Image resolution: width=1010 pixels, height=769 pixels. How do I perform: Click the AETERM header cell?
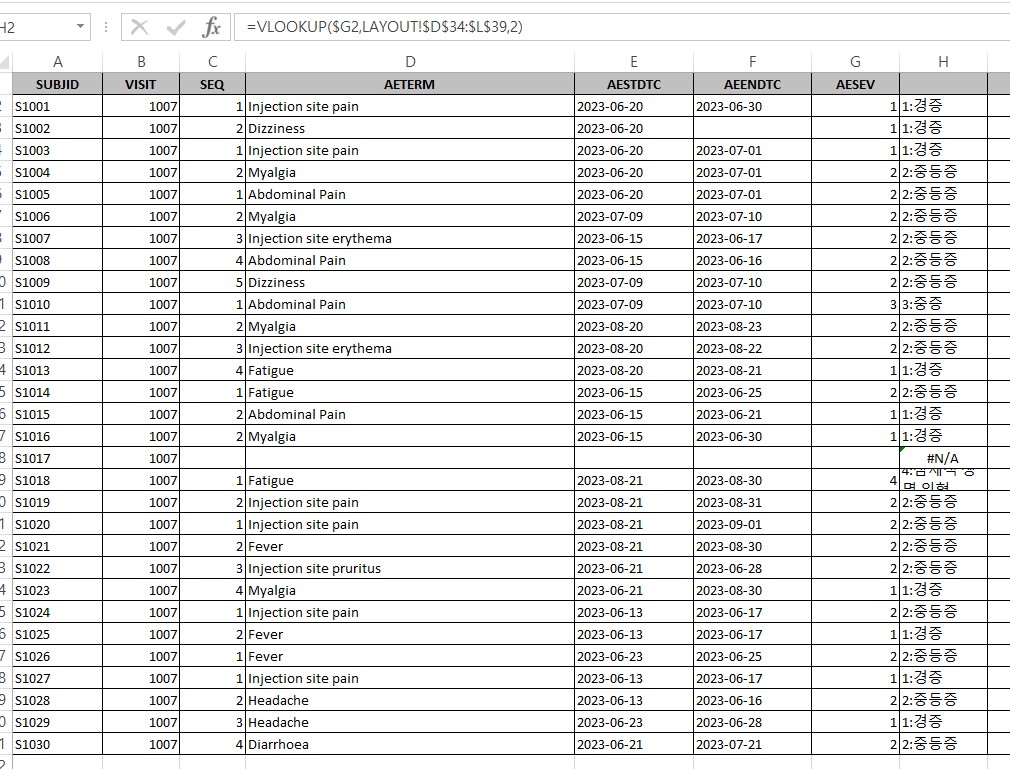point(410,84)
